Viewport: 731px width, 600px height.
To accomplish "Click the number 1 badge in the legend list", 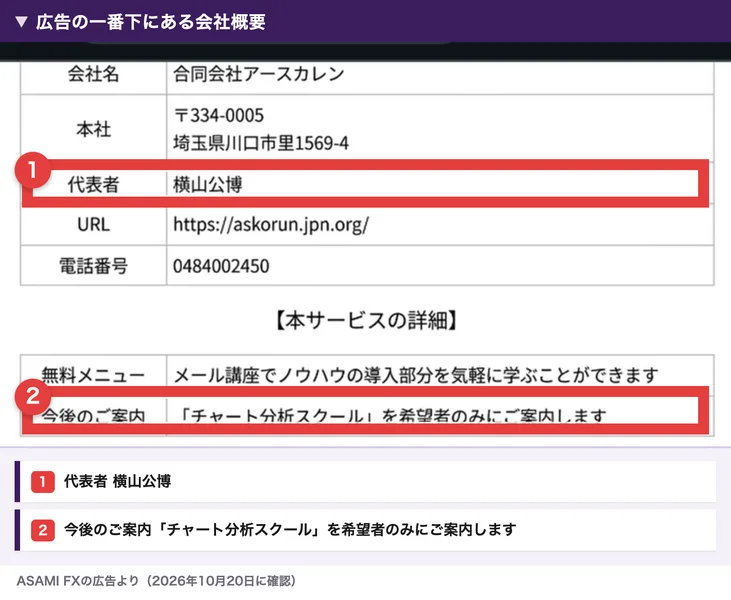I will coord(43,482).
